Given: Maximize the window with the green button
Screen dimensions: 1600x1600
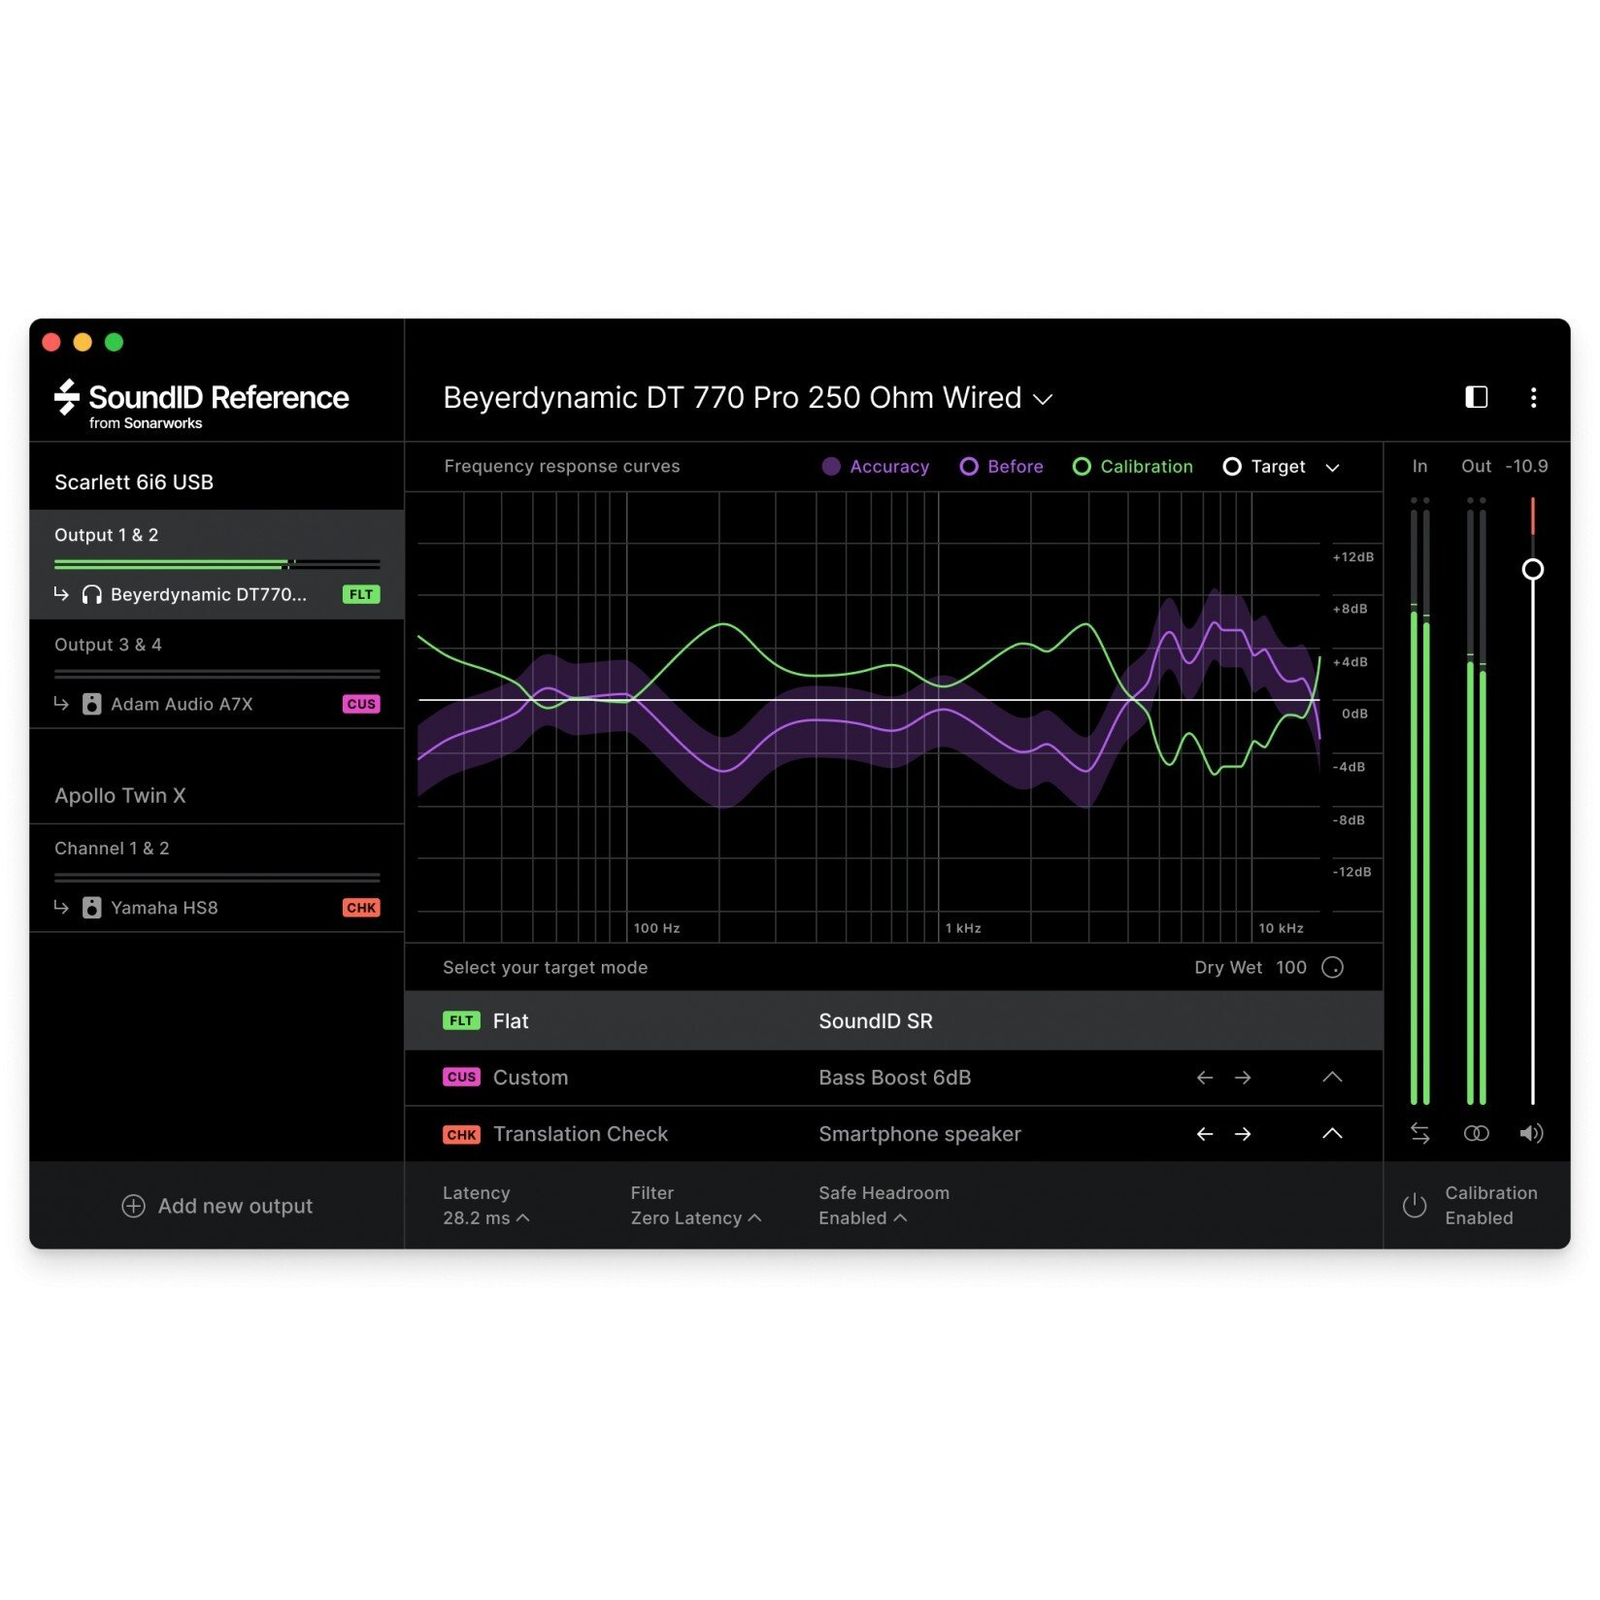Looking at the screenshot, I should click(114, 342).
